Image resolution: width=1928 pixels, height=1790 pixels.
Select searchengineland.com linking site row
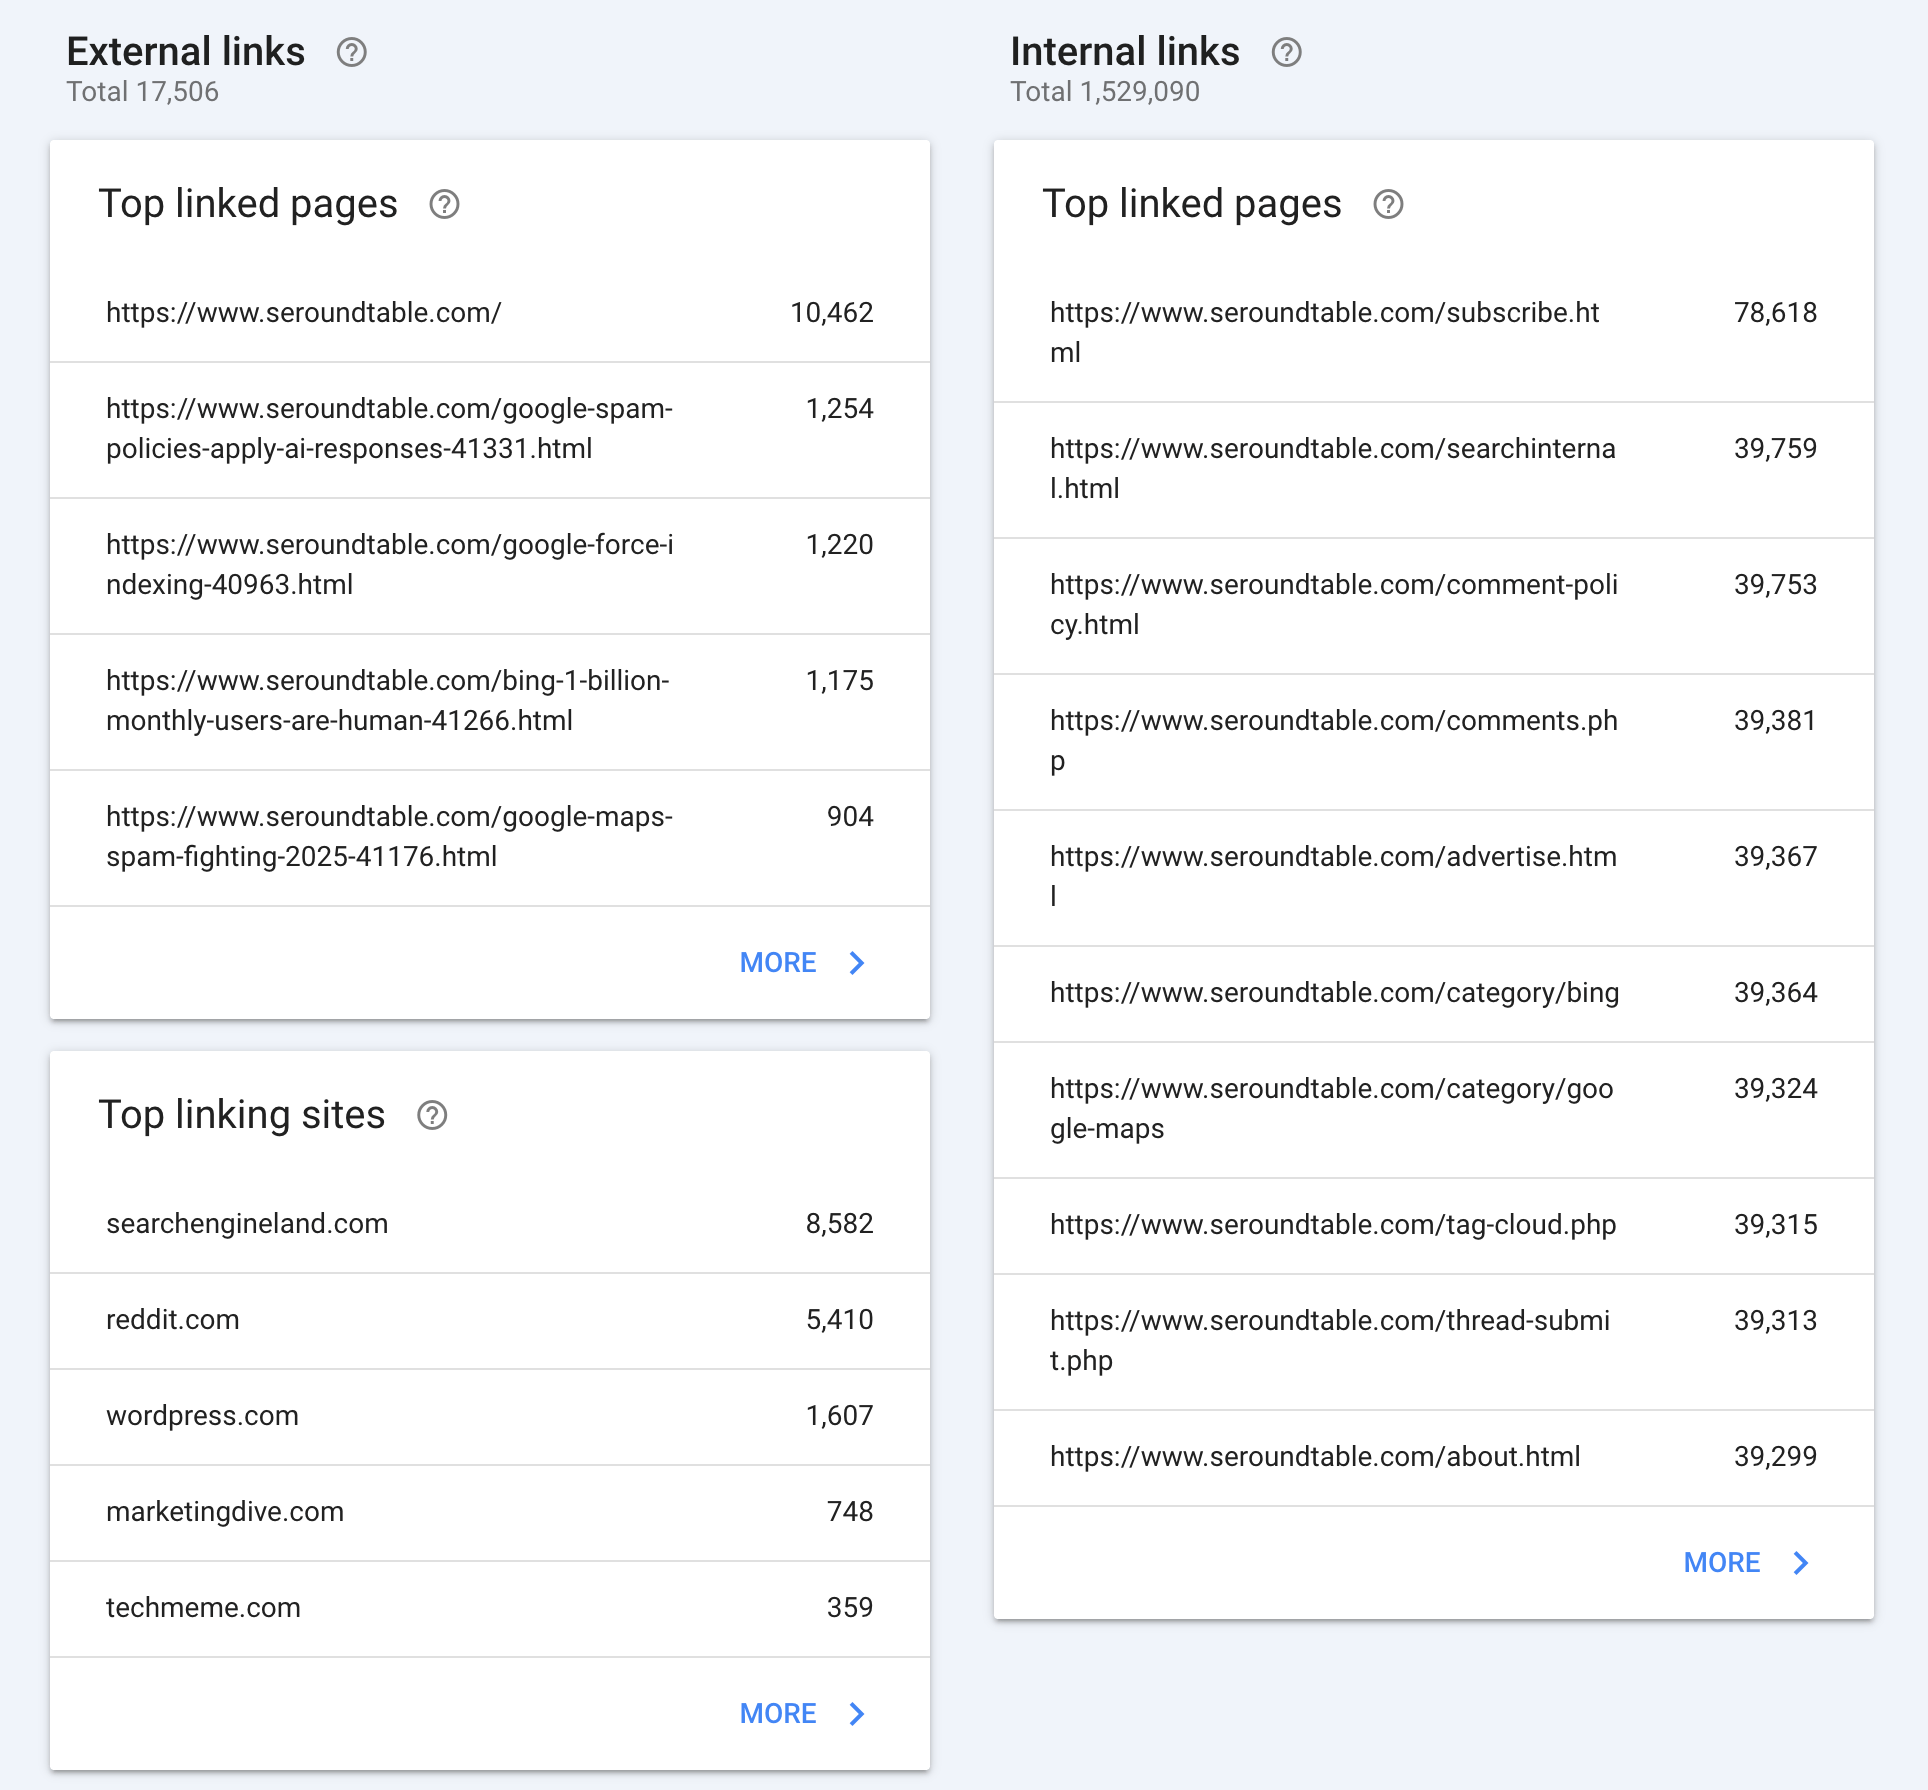[x=490, y=1224]
